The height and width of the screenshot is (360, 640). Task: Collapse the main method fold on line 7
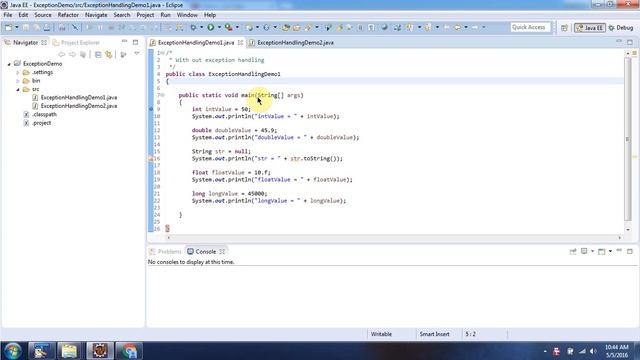(x=163, y=95)
